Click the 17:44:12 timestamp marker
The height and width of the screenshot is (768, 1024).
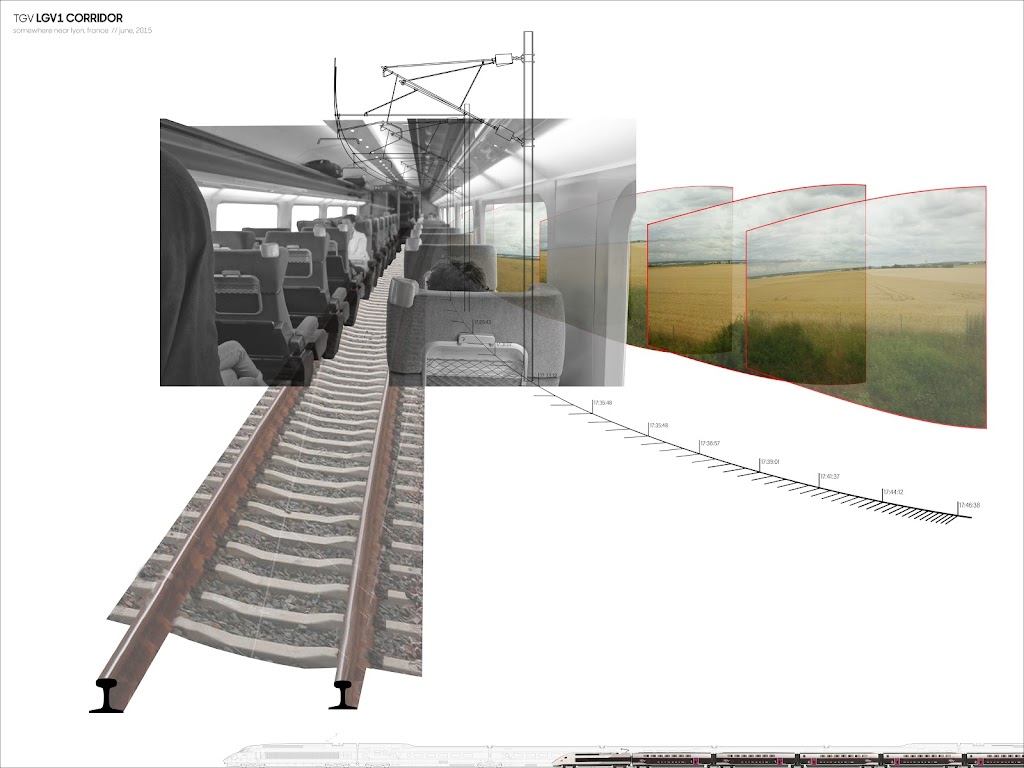coord(892,492)
